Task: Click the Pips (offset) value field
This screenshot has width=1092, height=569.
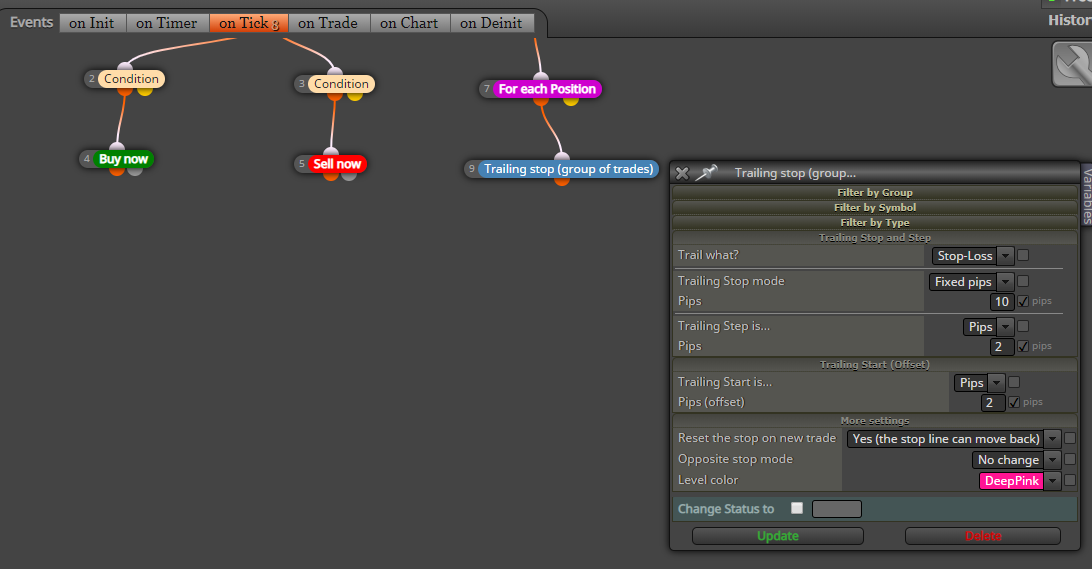Action: pyautogui.click(x=992, y=403)
